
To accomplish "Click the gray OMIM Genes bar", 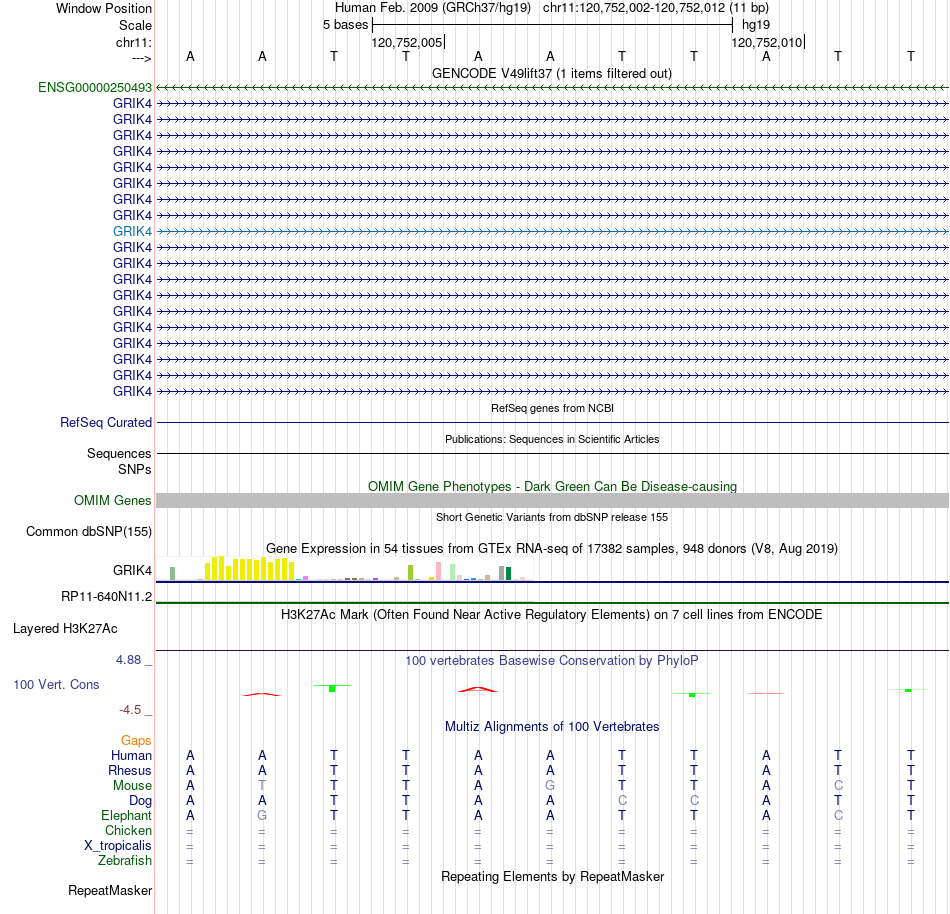I will (553, 500).
